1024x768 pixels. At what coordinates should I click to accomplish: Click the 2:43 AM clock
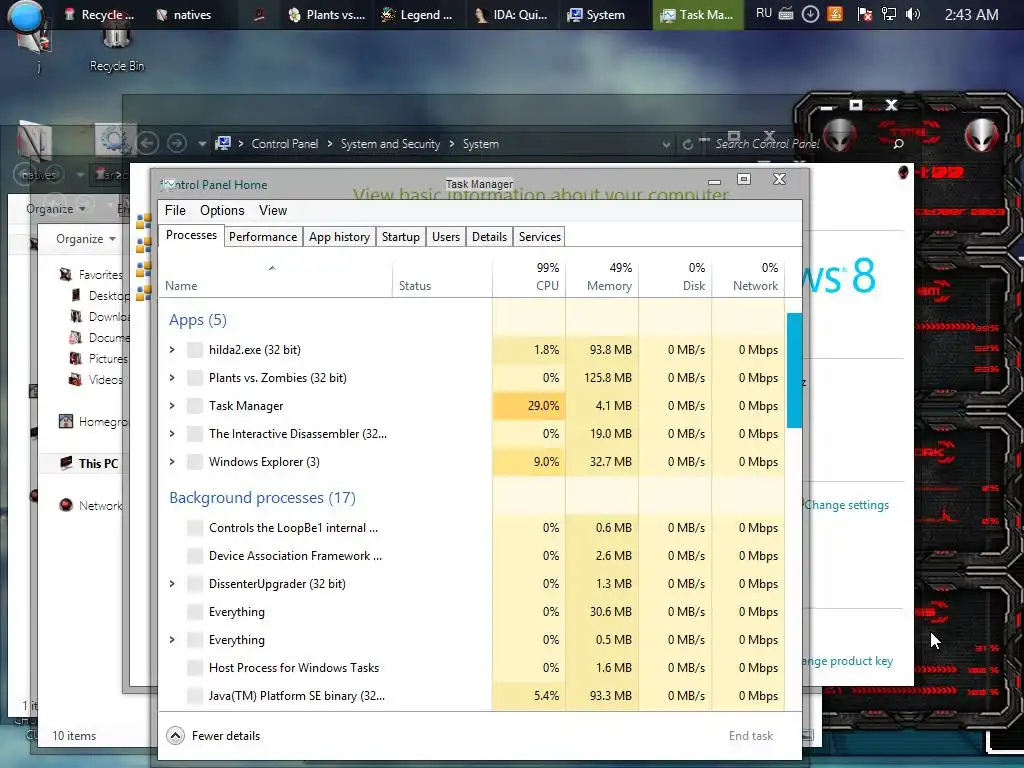click(x=971, y=14)
